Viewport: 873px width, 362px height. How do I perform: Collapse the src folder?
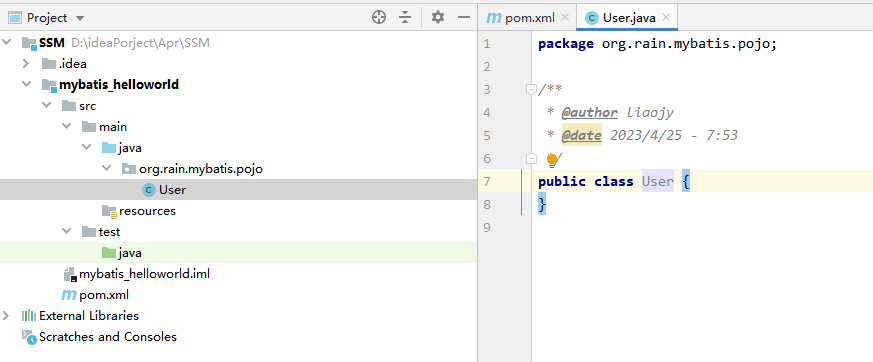point(46,106)
